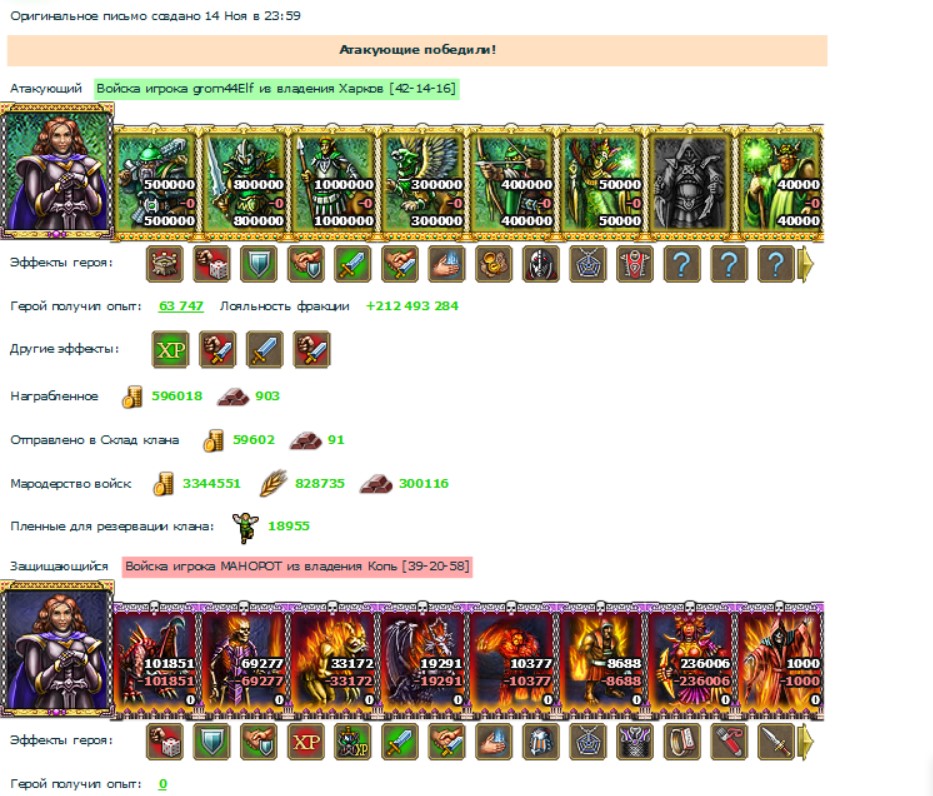Click the green XP icon under other effects

tap(170, 349)
